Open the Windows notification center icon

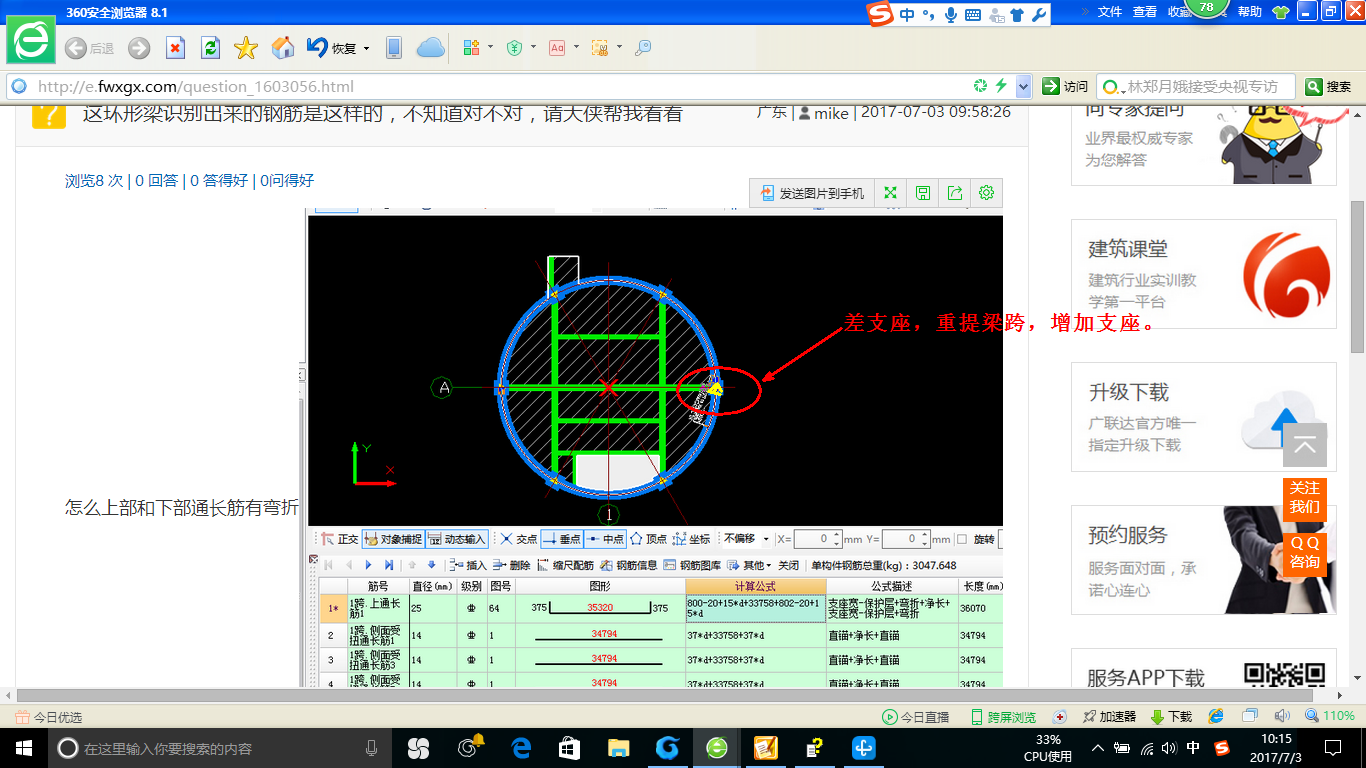click(x=1333, y=748)
